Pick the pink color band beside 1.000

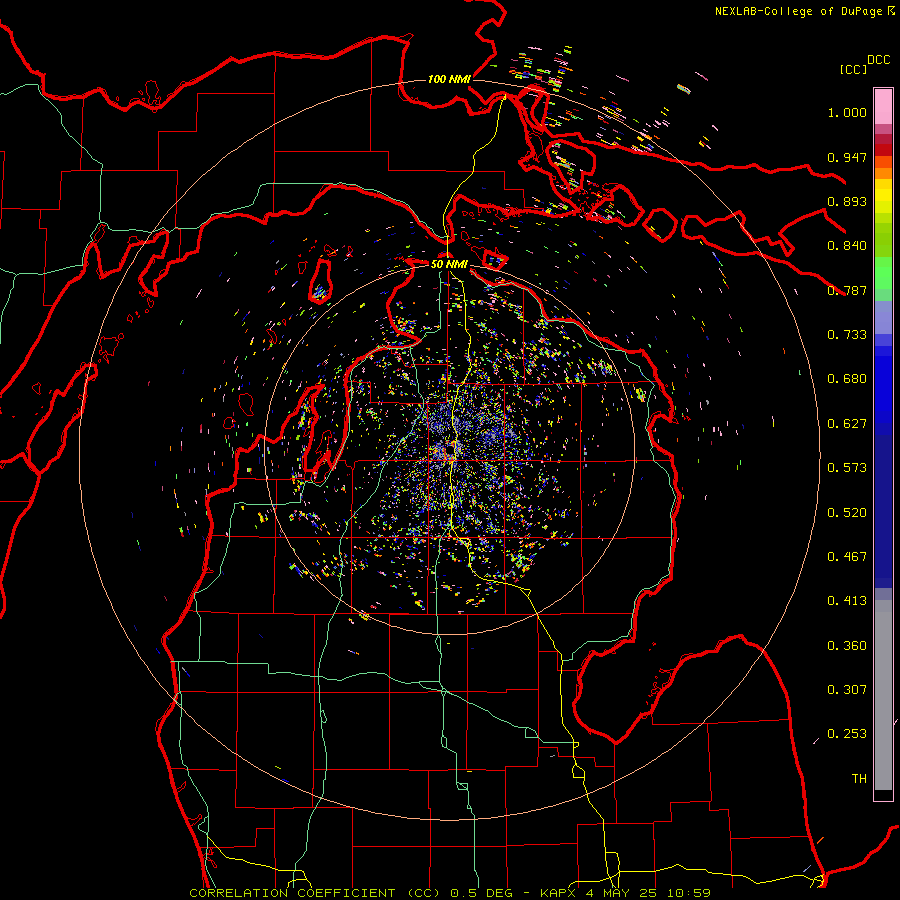coord(883,107)
